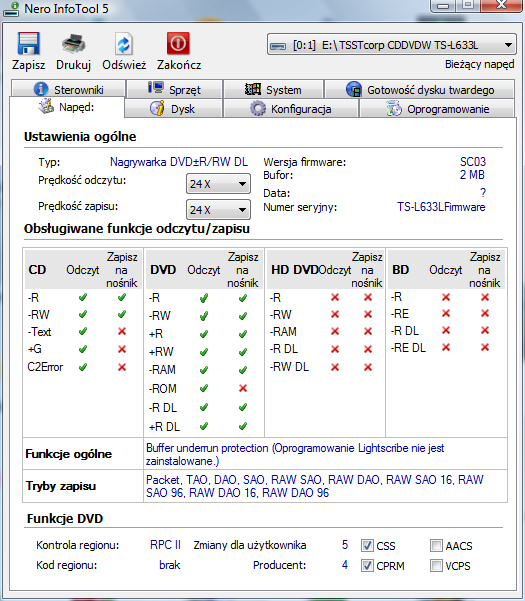Viewport: 525px width, 601px height.
Task: Switch to the Sterowniki tab
Action: click(69, 89)
